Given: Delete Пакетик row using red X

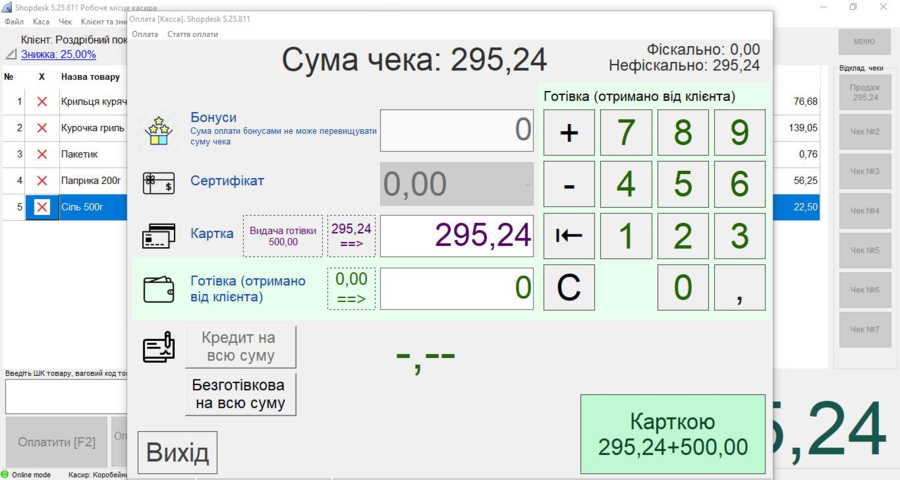Looking at the screenshot, I should pyautogui.click(x=42, y=154).
